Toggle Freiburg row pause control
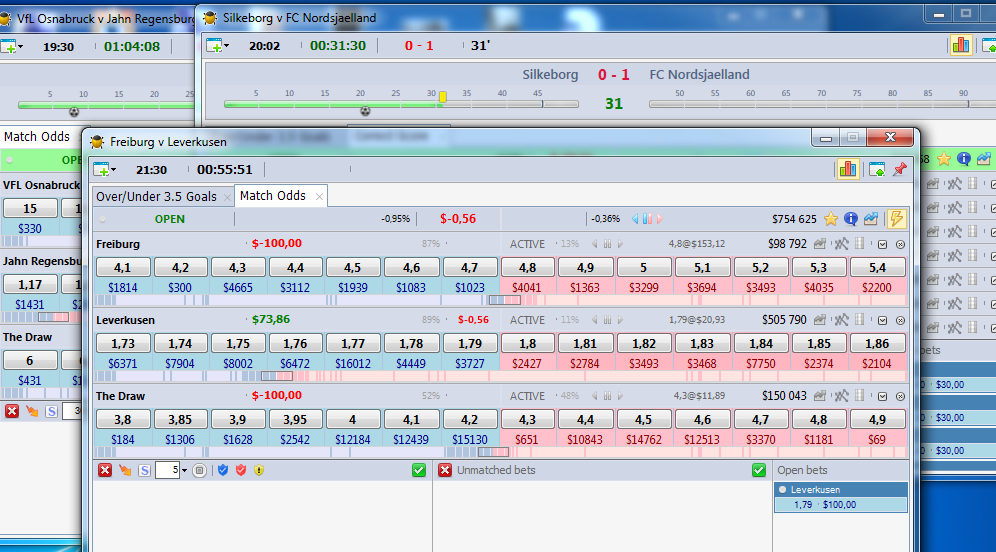996x552 pixels. [607, 244]
